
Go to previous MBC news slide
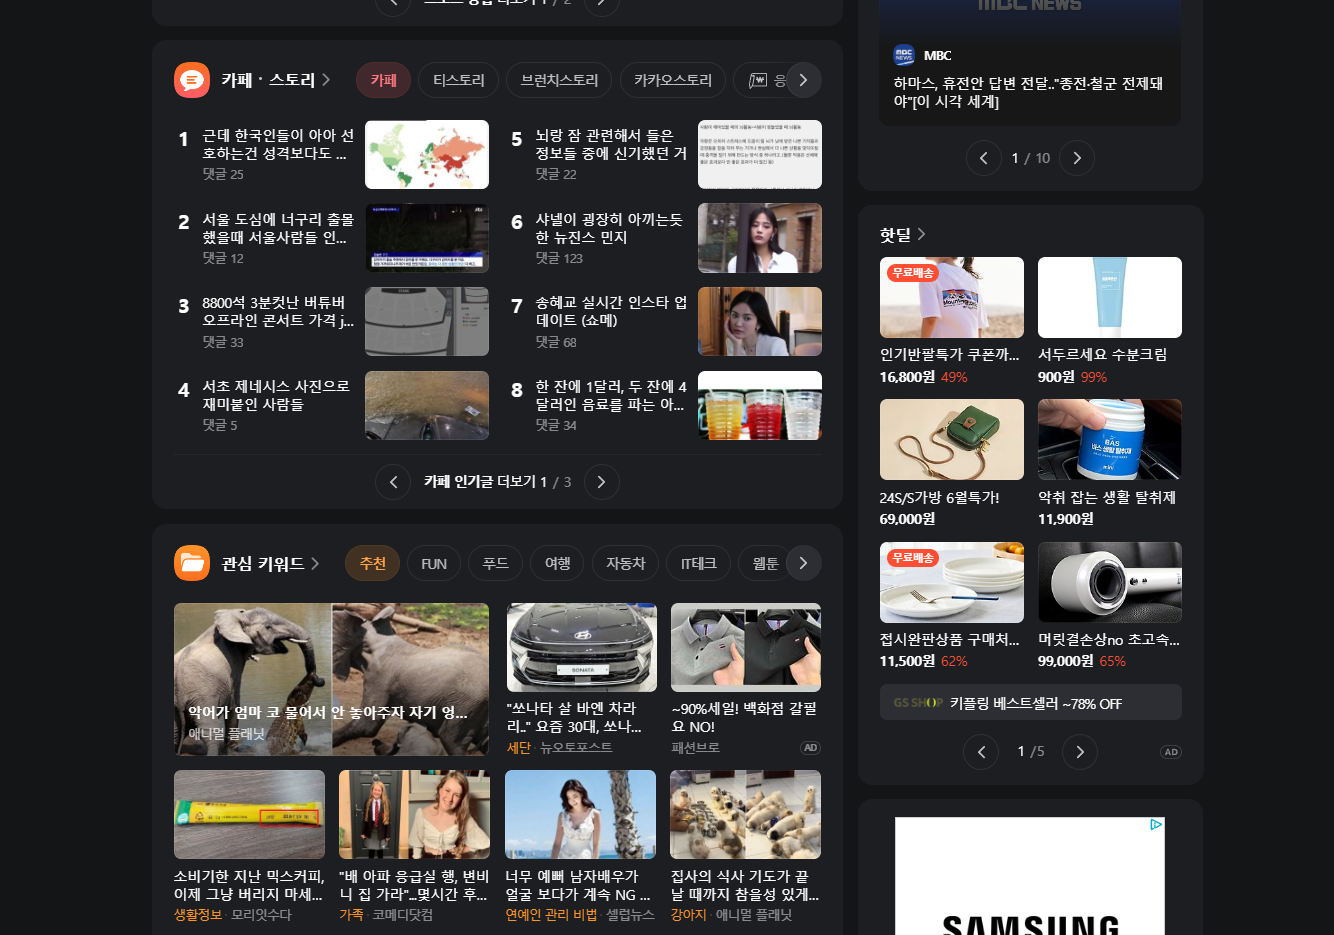pos(984,158)
